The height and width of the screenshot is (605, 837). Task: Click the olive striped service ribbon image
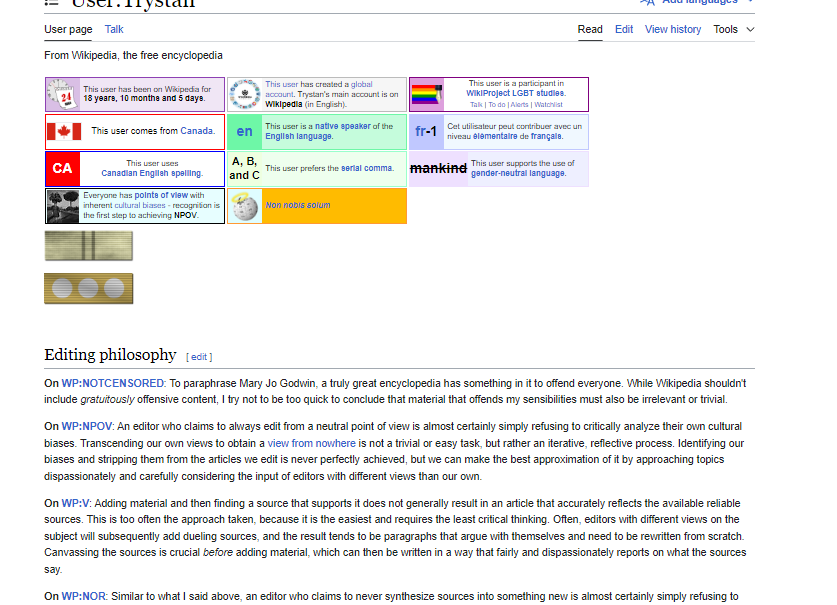89,246
